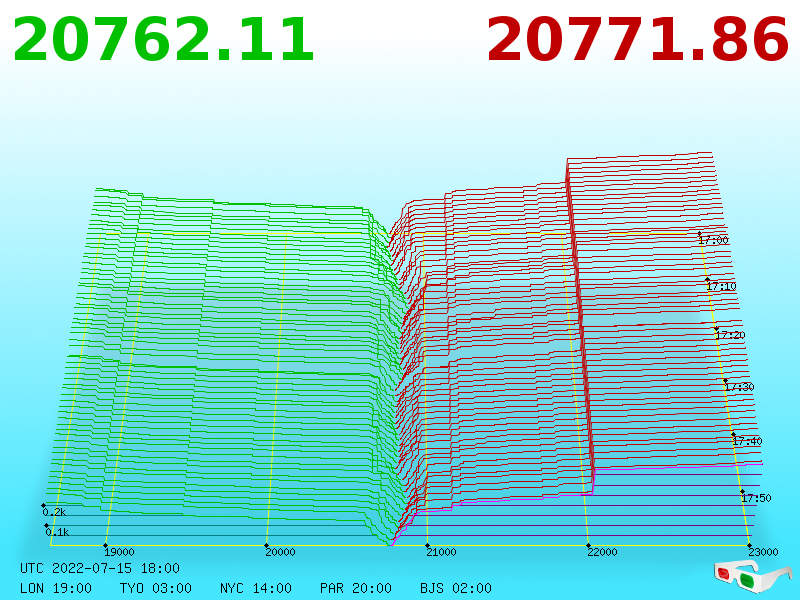
Task: Click the 22000 price axis label
Action: [x=603, y=552]
